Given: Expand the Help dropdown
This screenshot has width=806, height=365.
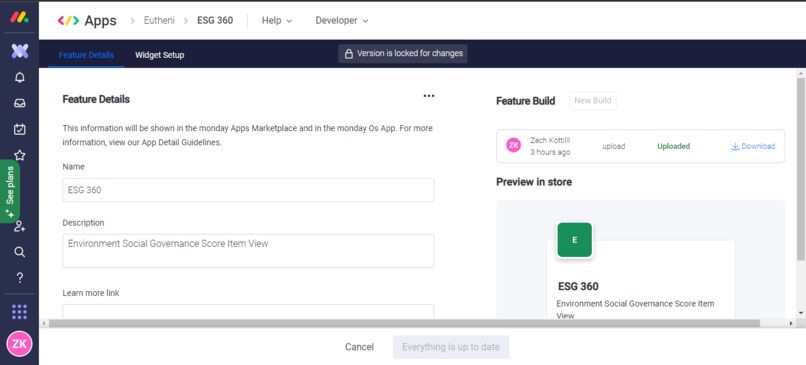Looking at the screenshot, I should [277, 21].
